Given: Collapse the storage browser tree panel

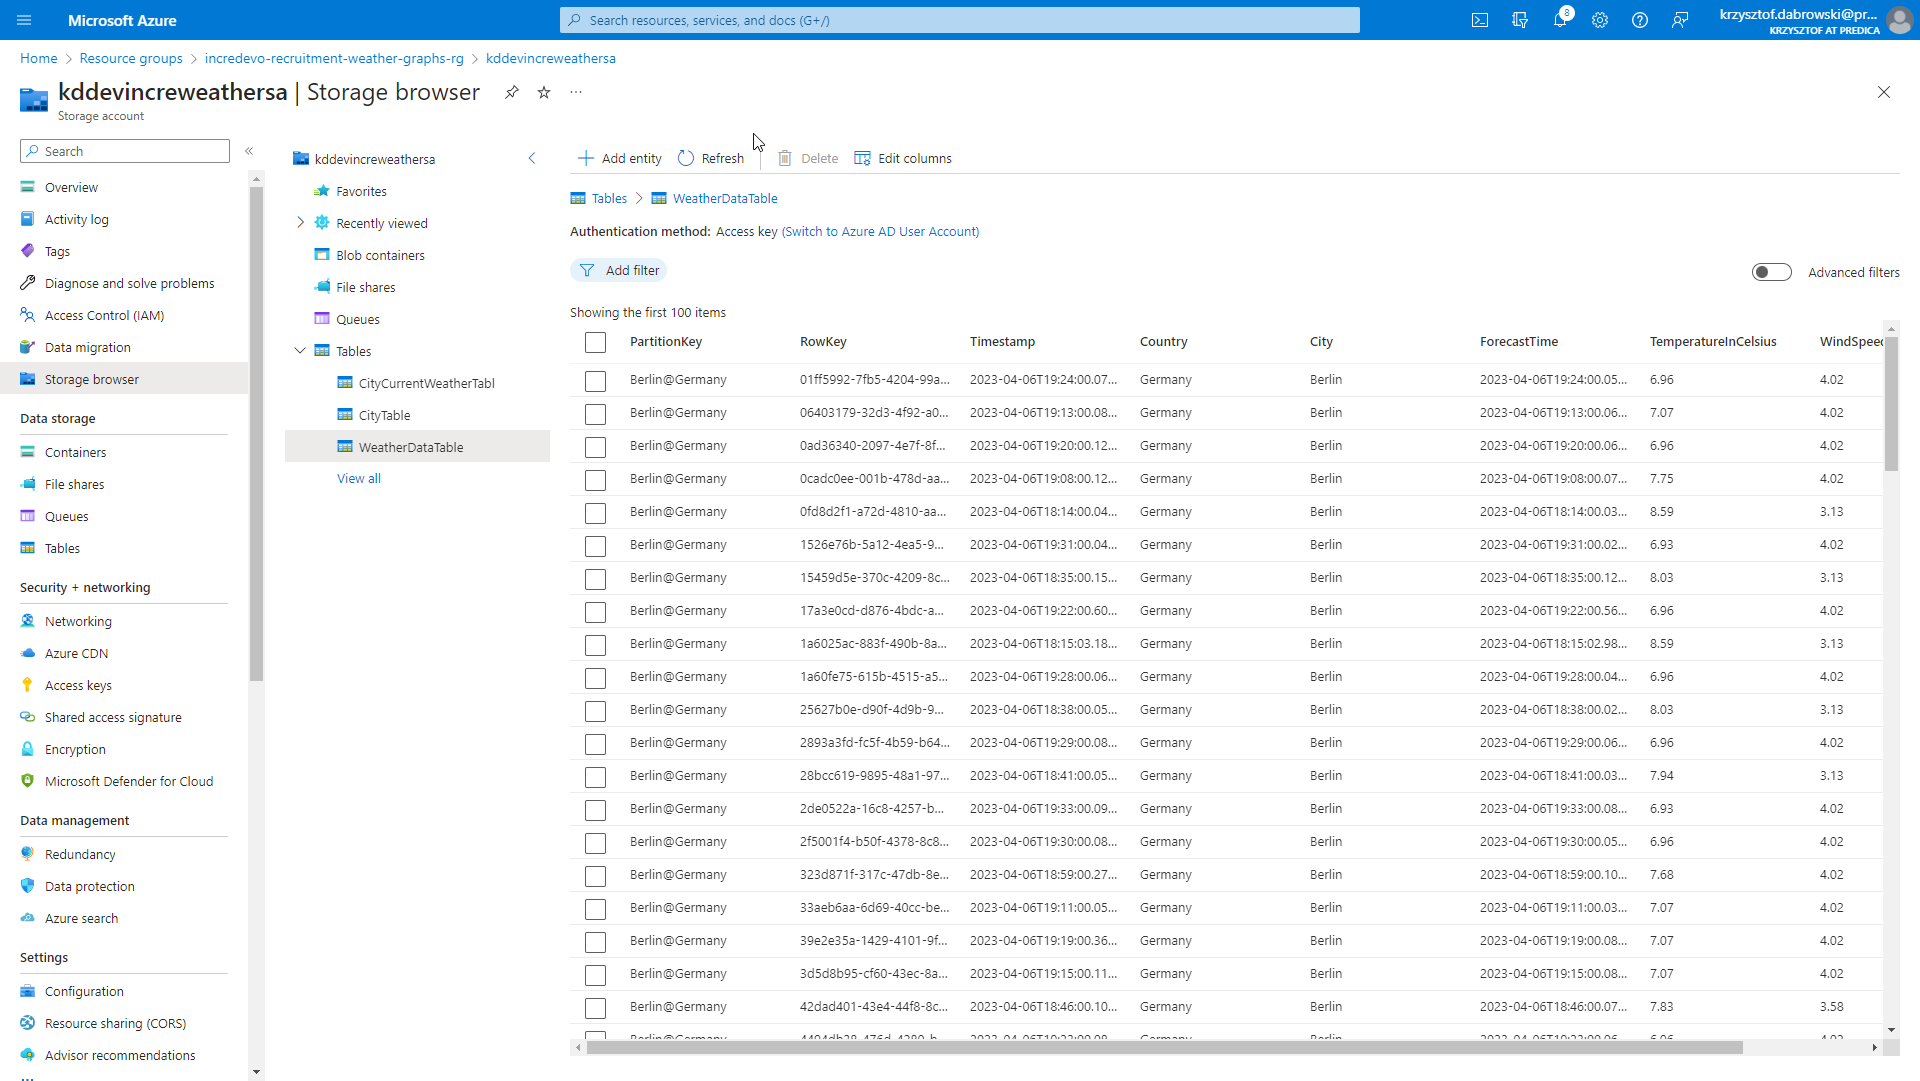Looking at the screenshot, I should pos(532,158).
